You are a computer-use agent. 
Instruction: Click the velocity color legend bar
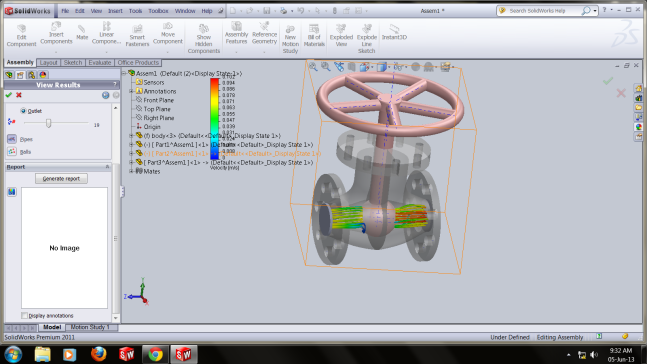(x=215, y=118)
